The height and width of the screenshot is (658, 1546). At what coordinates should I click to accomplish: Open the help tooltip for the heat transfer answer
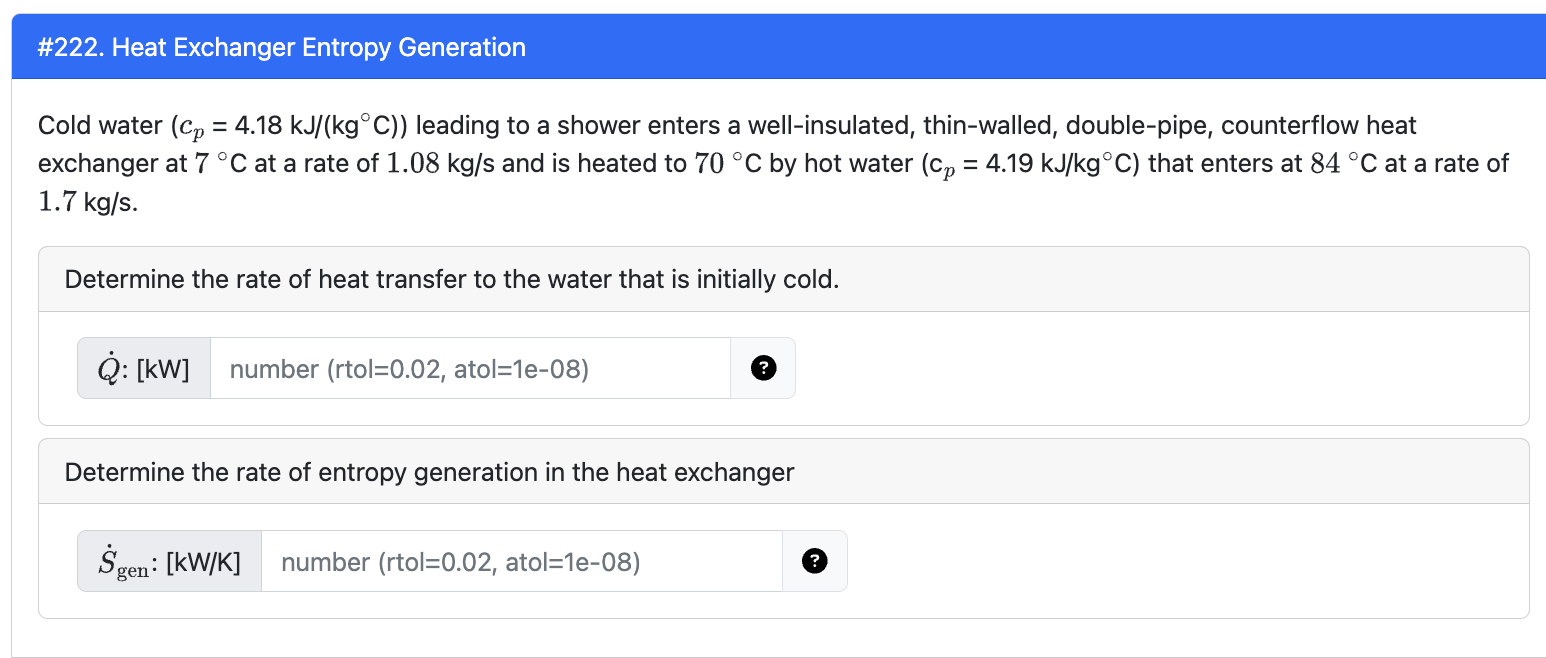[763, 368]
